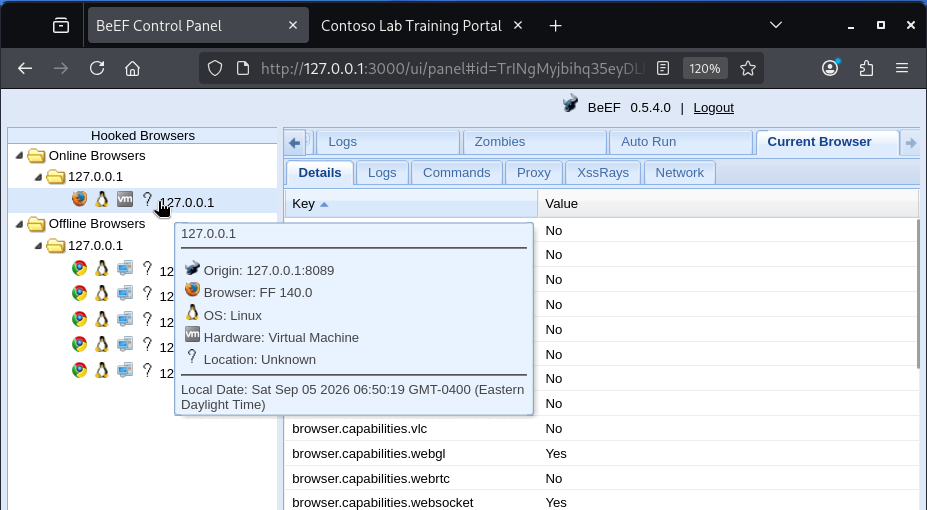The height and width of the screenshot is (510, 927).
Task: Sort by the Key column header
Action: click(411, 204)
